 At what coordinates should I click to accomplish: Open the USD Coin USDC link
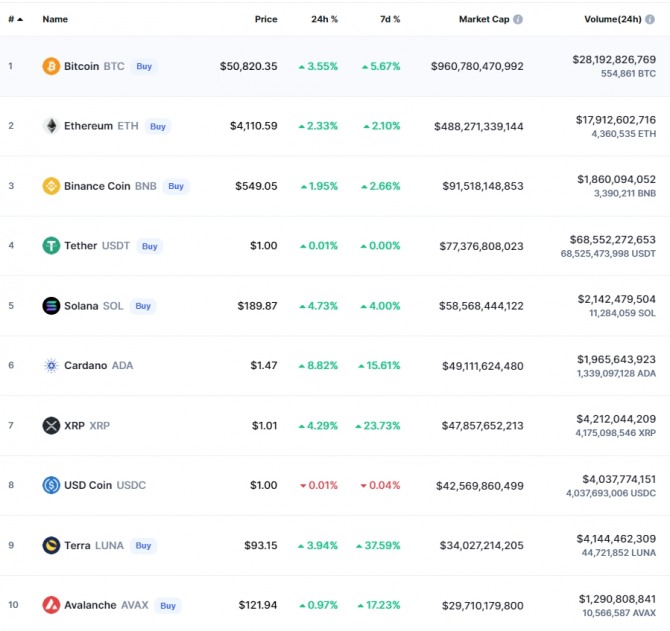tap(105, 485)
